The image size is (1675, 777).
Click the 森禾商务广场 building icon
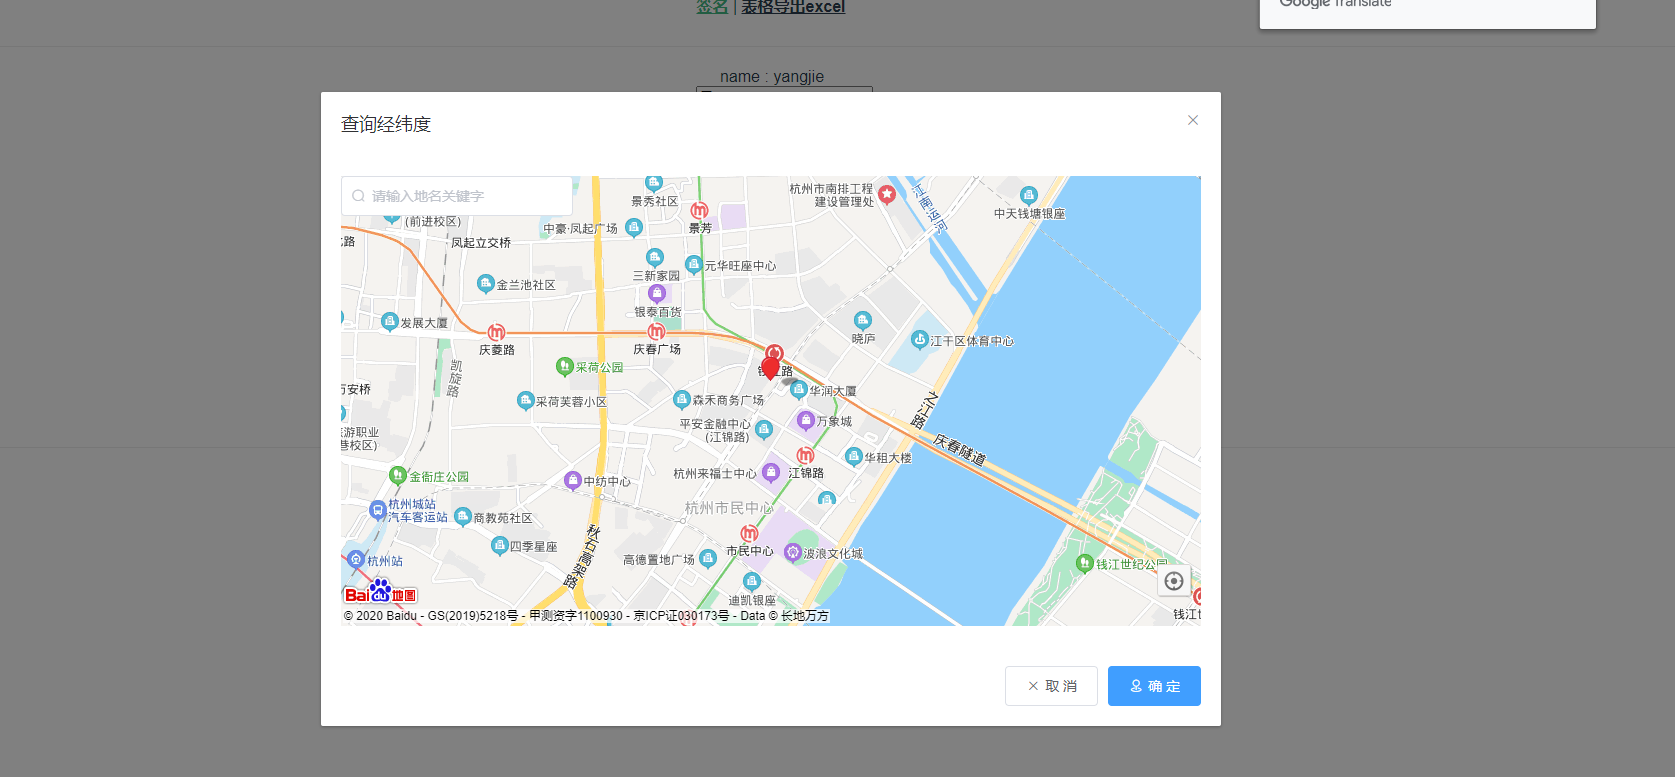click(682, 399)
